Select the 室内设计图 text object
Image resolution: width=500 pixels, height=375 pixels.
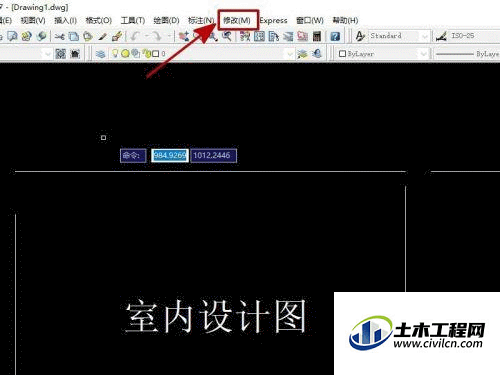tap(216, 316)
